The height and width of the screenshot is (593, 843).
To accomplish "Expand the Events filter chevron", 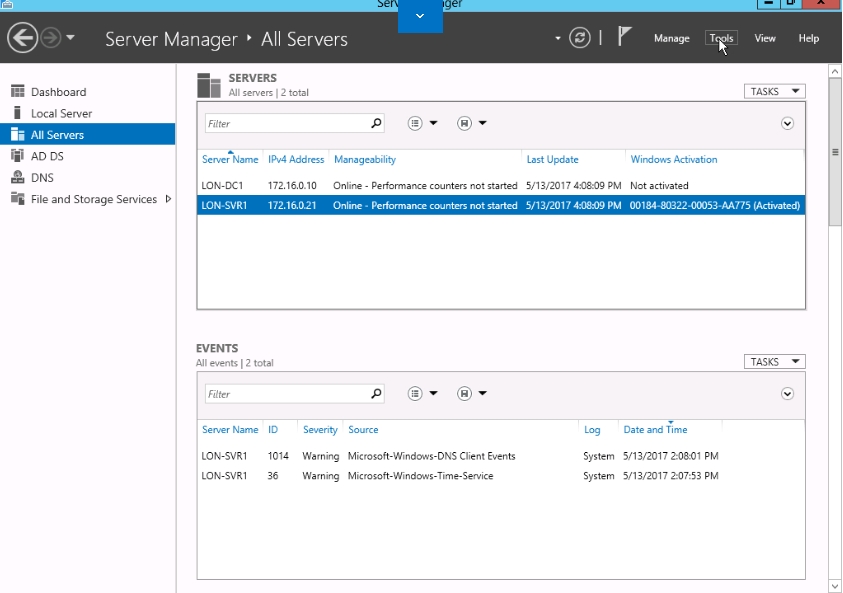I will point(787,394).
